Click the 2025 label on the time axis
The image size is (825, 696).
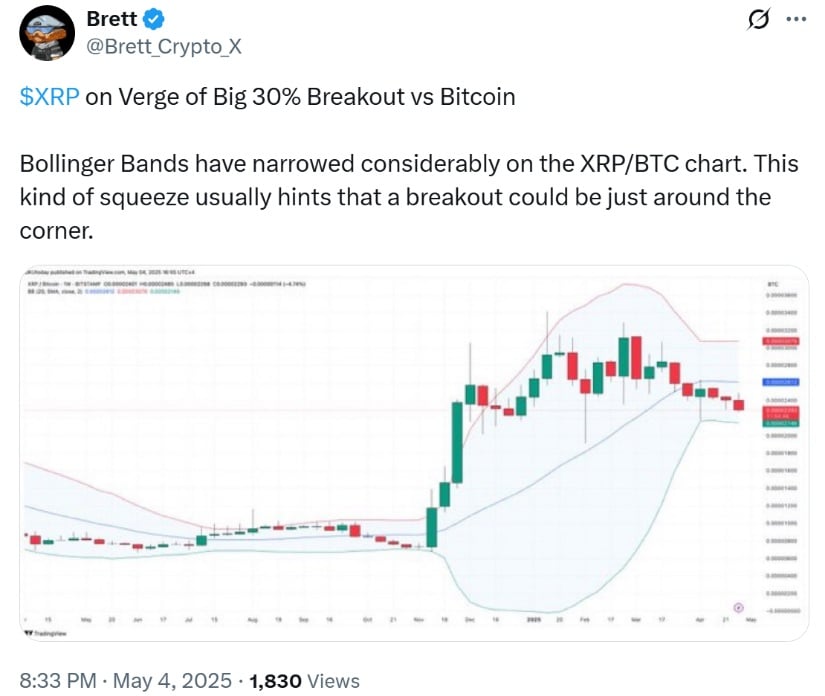pos(534,619)
